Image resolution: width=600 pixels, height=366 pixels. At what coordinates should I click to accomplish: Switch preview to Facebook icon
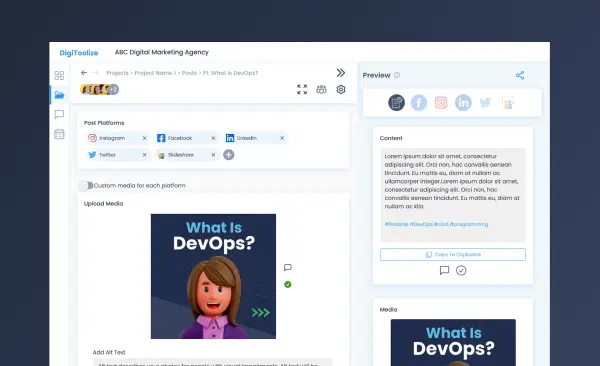coord(419,103)
